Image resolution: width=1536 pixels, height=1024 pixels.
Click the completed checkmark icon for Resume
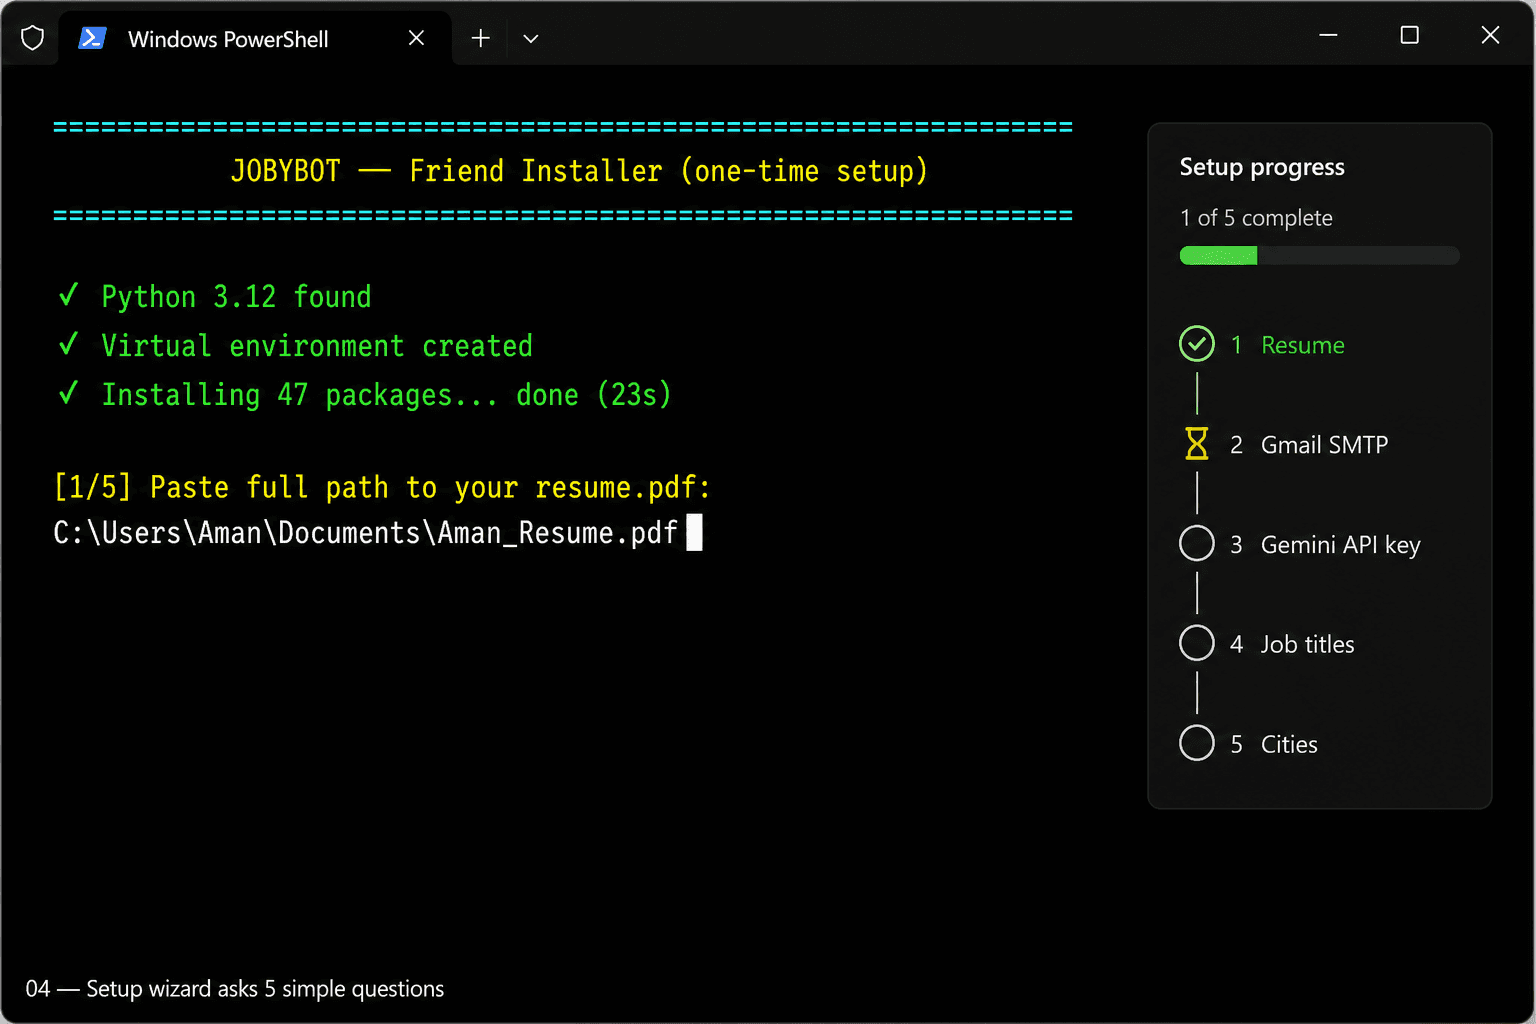click(1197, 344)
